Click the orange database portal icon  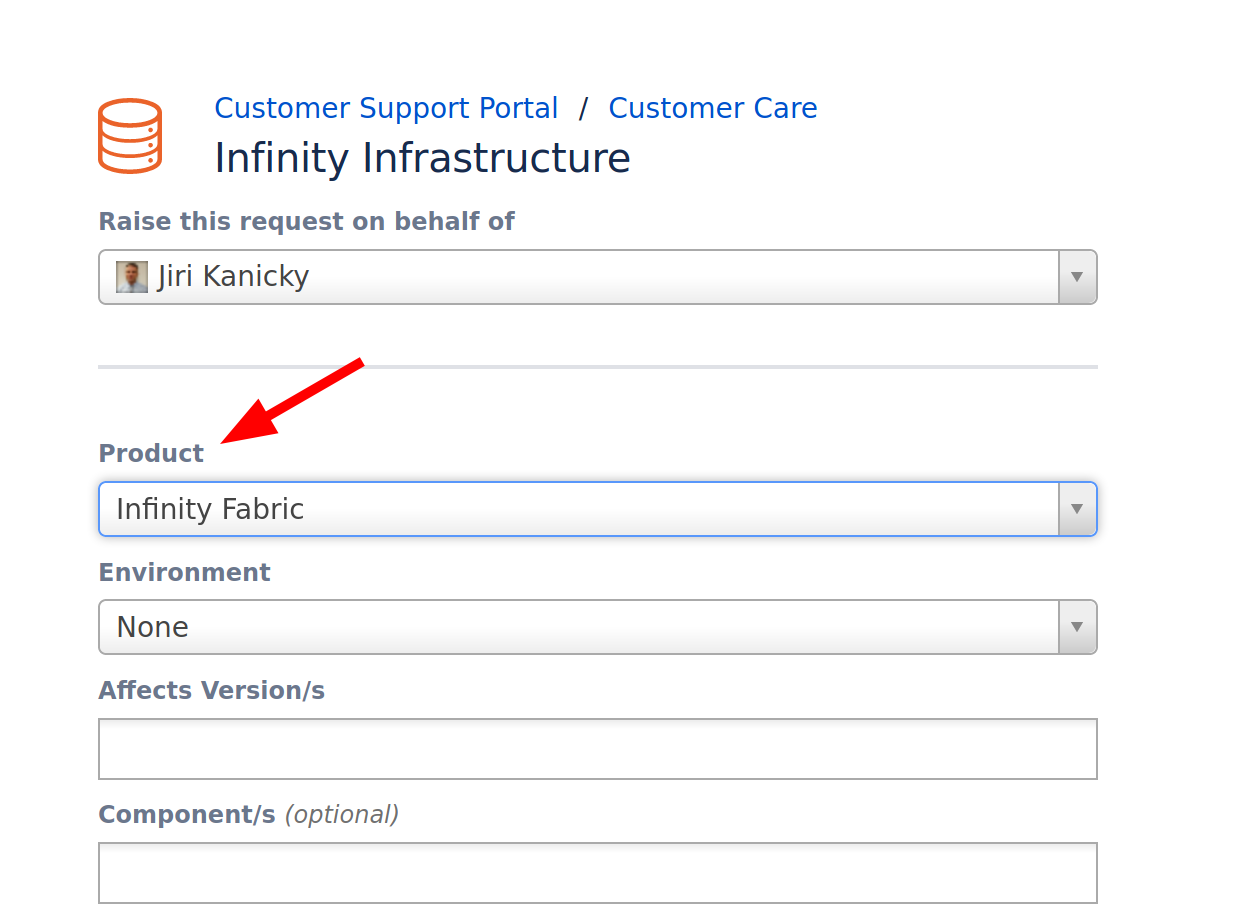click(130, 136)
